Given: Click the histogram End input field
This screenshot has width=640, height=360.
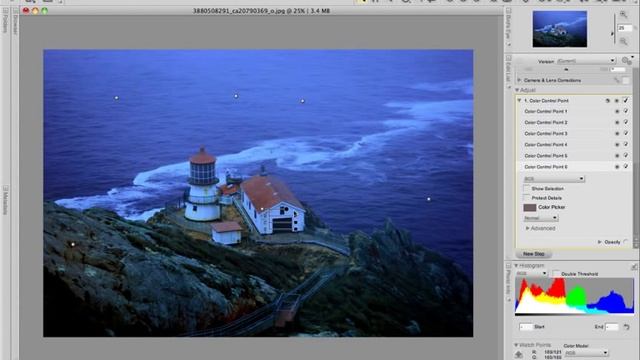Looking at the screenshot, I should coord(612,327).
